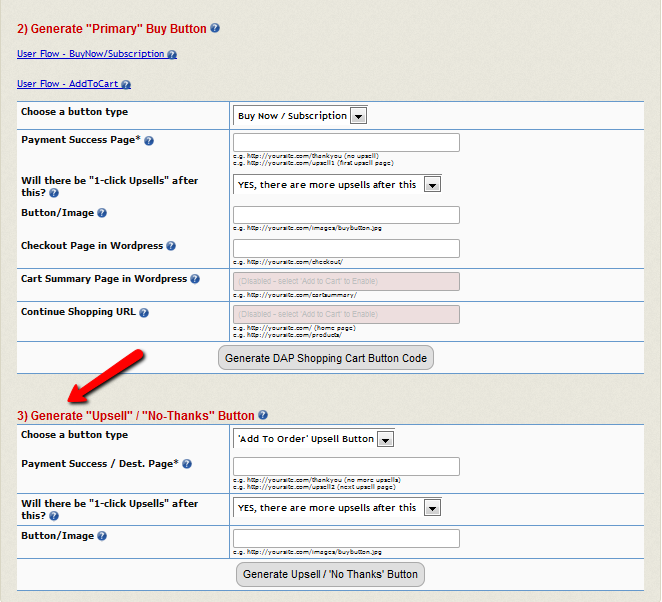Focus the Checkout Page in Wordpress text field

point(346,248)
